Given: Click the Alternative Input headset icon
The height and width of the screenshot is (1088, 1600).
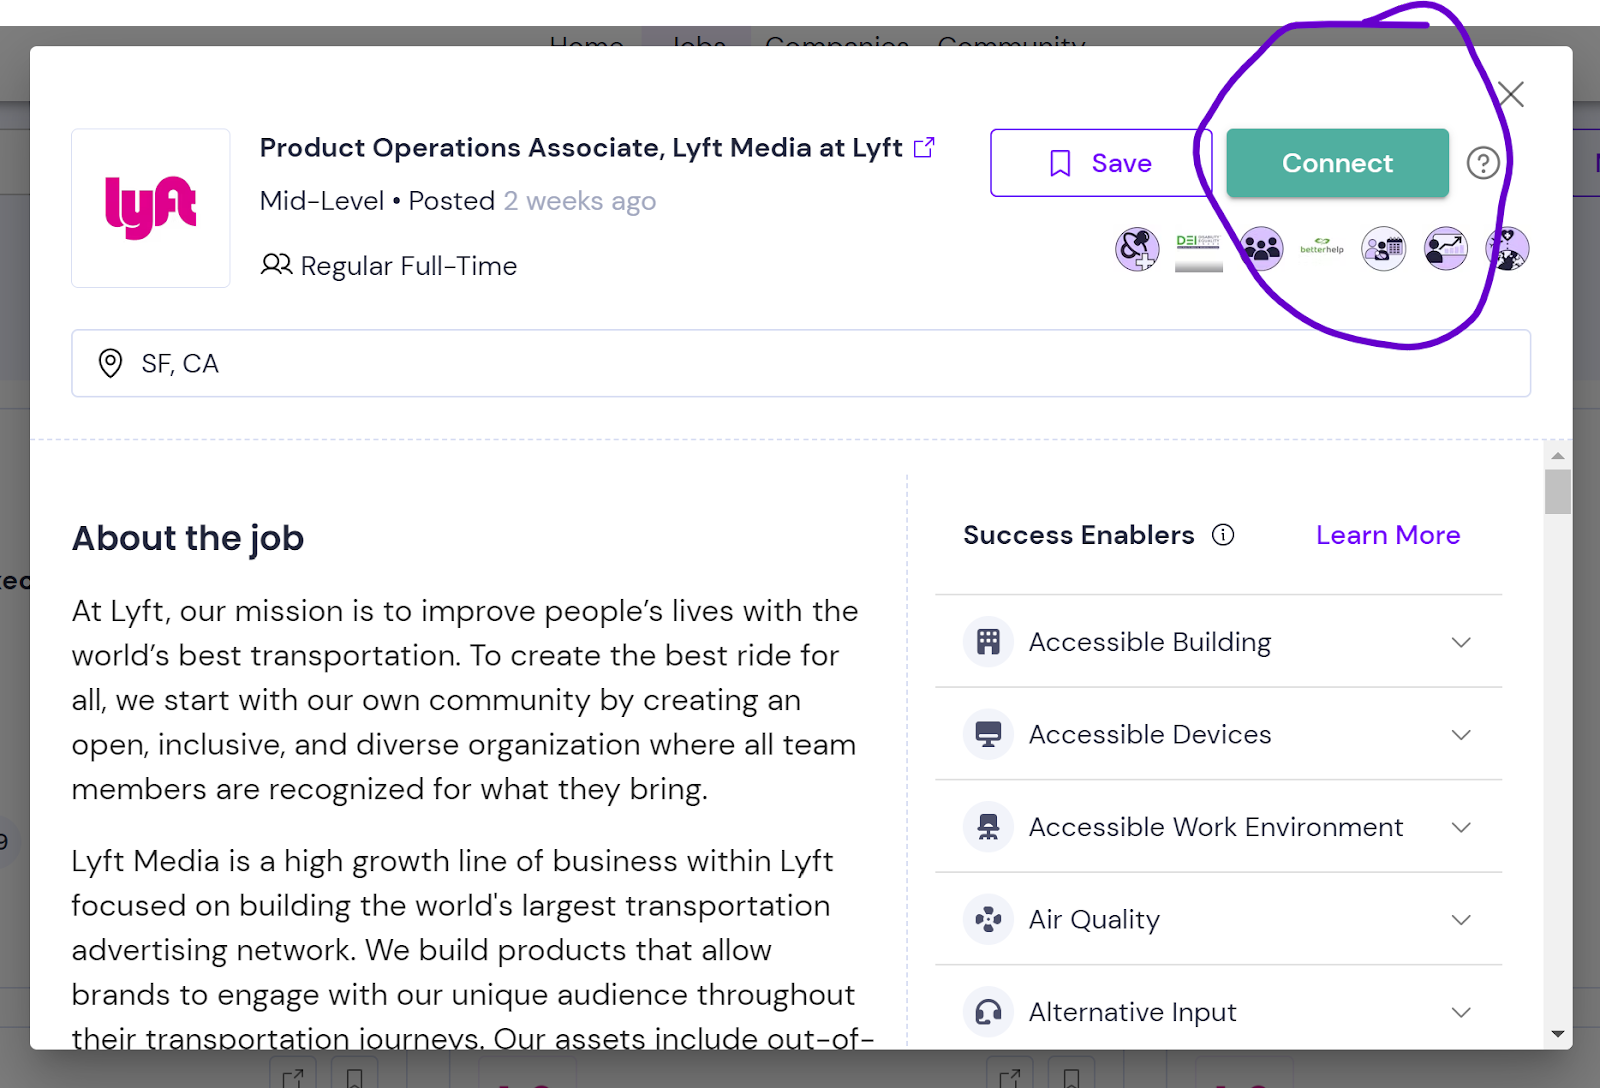Looking at the screenshot, I should pos(988,1012).
